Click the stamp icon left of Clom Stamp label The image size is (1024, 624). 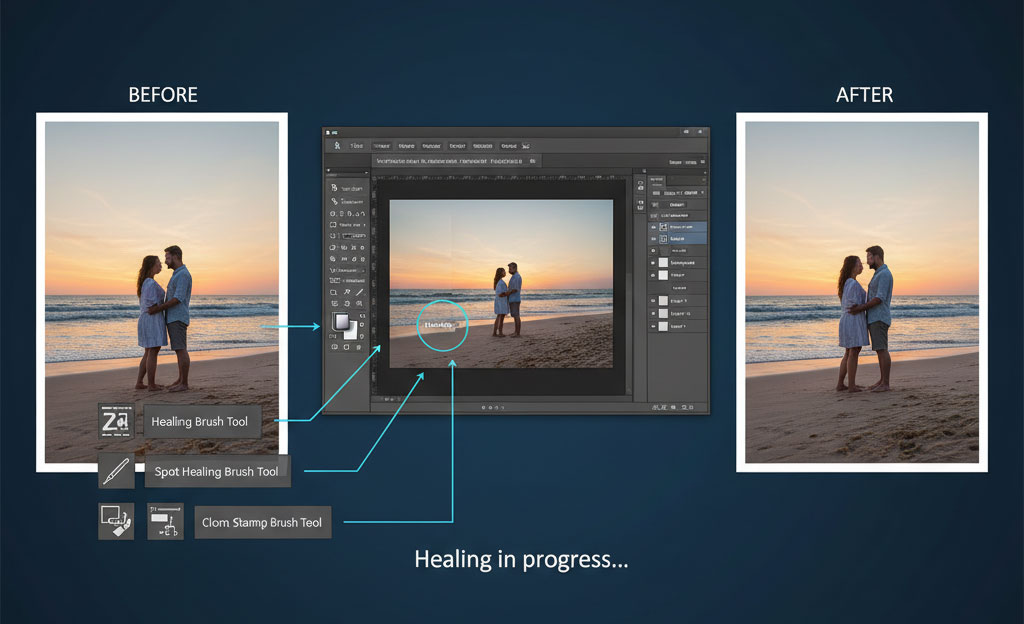pos(165,521)
